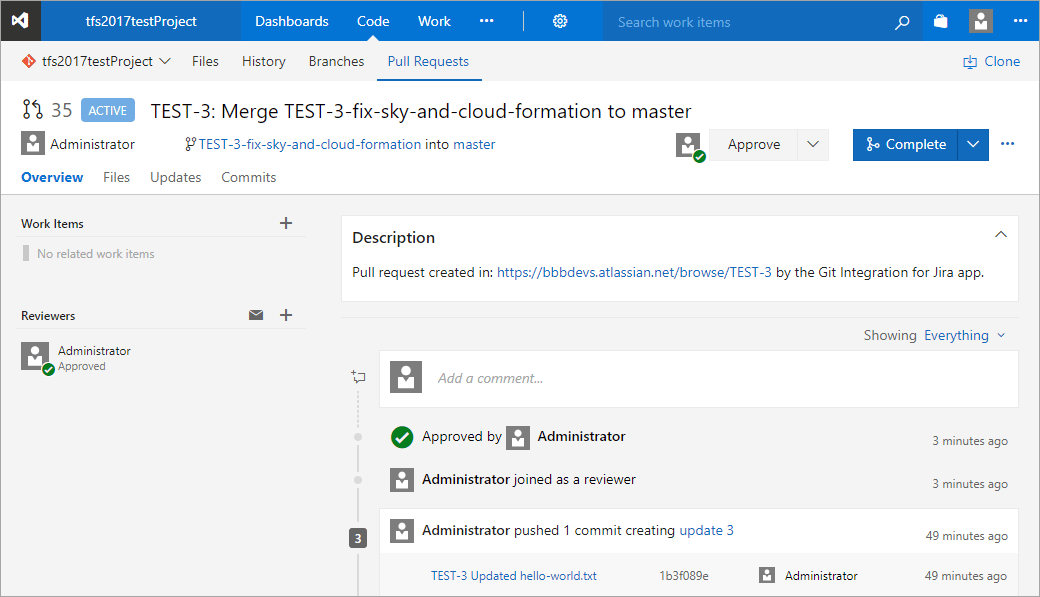Switch to the Branches tab
Viewport: 1040px width, 597px height.
(x=336, y=61)
